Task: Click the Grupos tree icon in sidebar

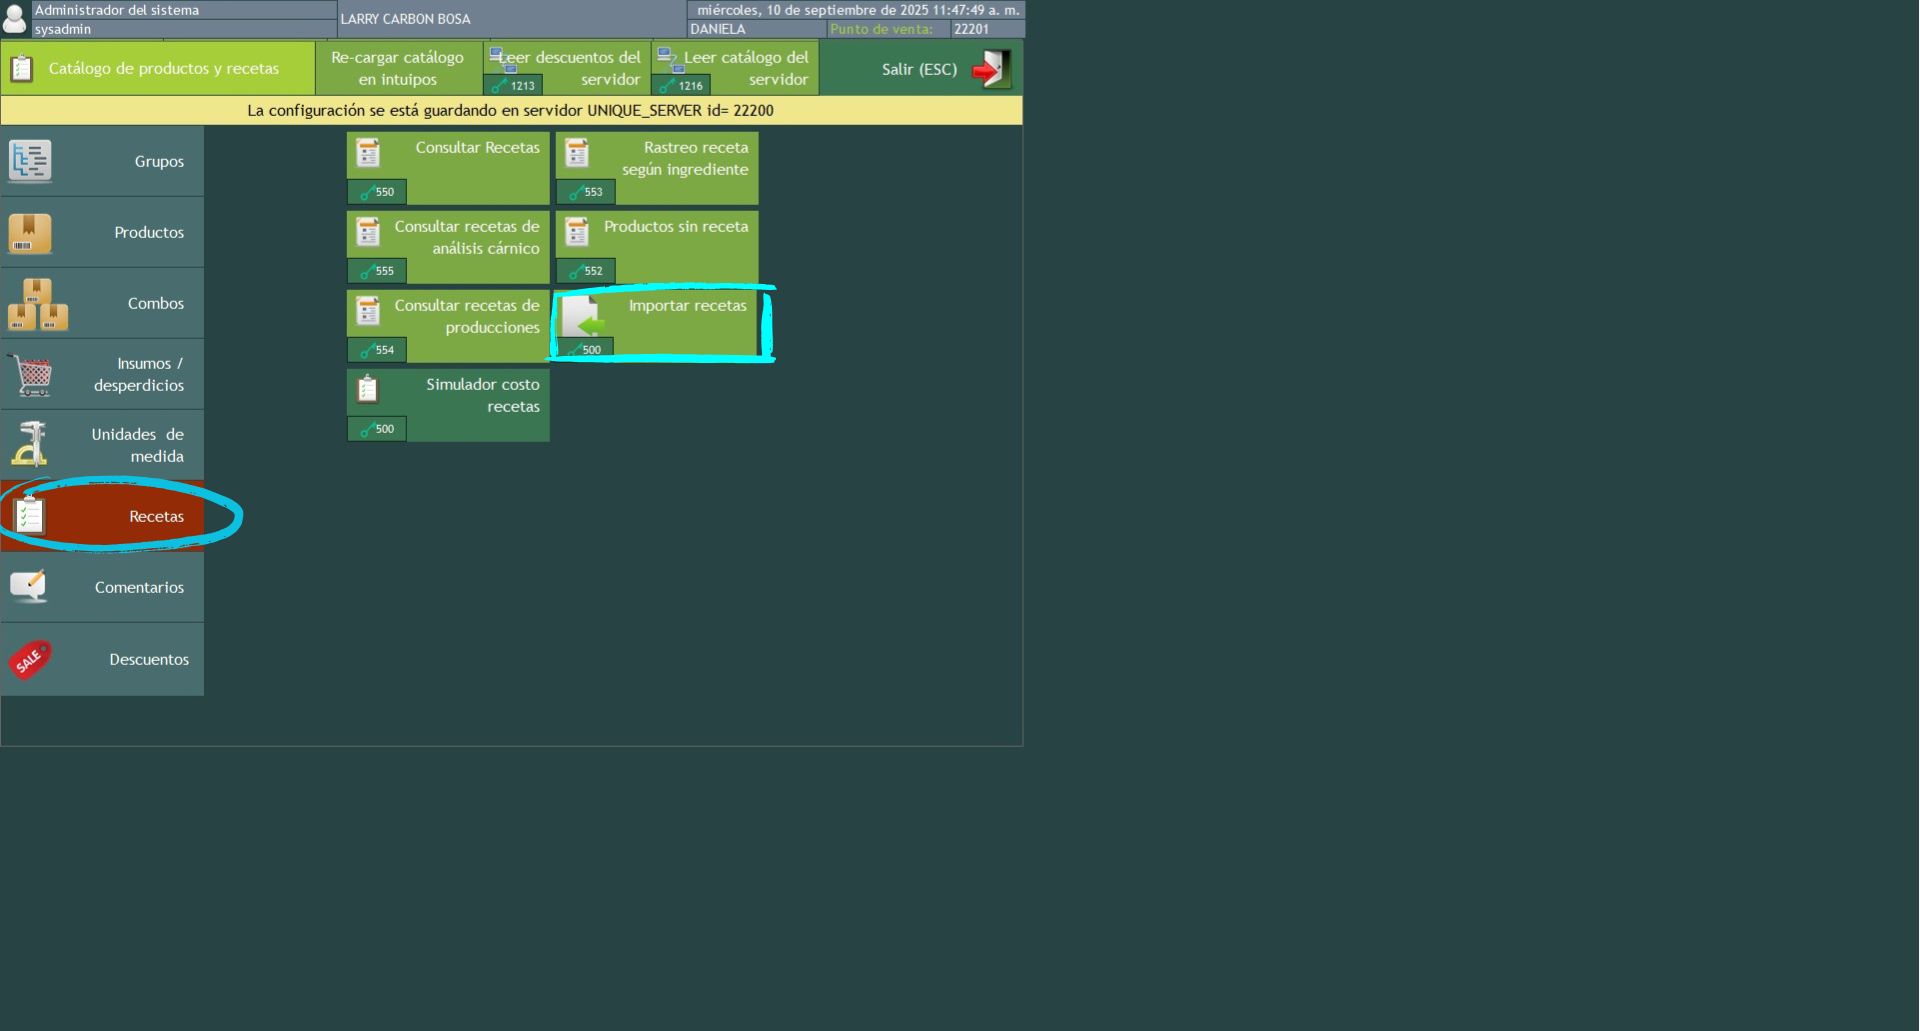Action: click(30, 161)
